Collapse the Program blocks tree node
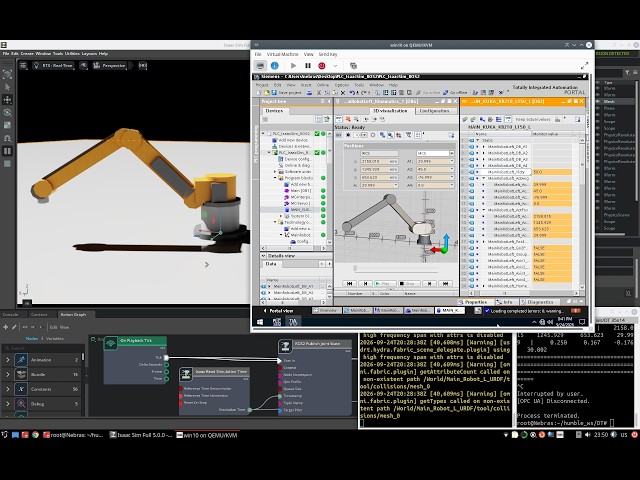The width and height of the screenshot is (640, 480). tap(275, 178)
